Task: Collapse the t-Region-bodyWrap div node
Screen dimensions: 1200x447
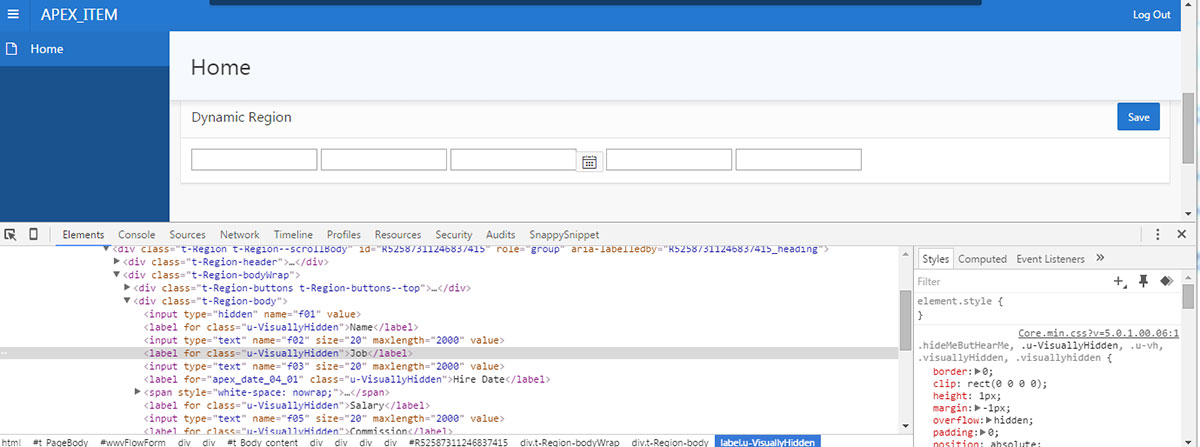Action: coord(116,274)
